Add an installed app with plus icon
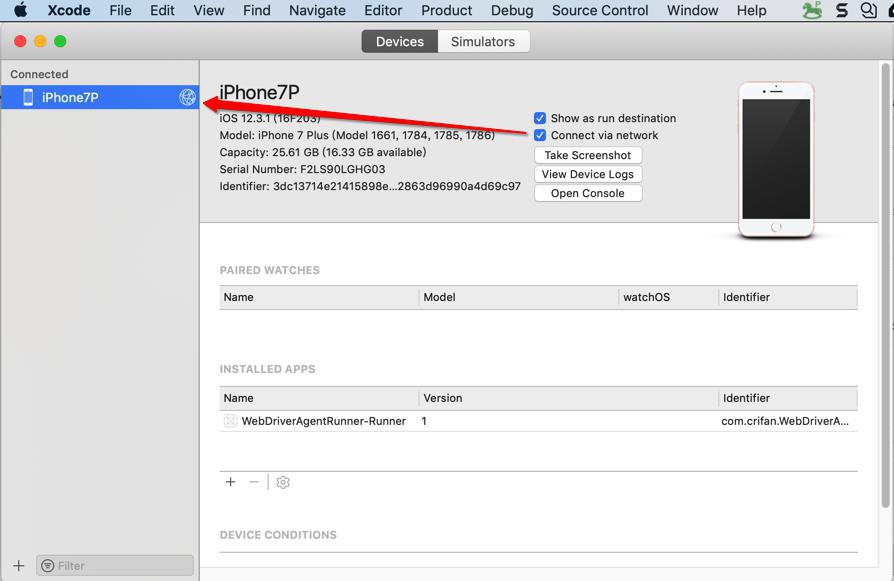Image resolution: width=894 pixels, height=581 pixels. (x=230, y=482)
